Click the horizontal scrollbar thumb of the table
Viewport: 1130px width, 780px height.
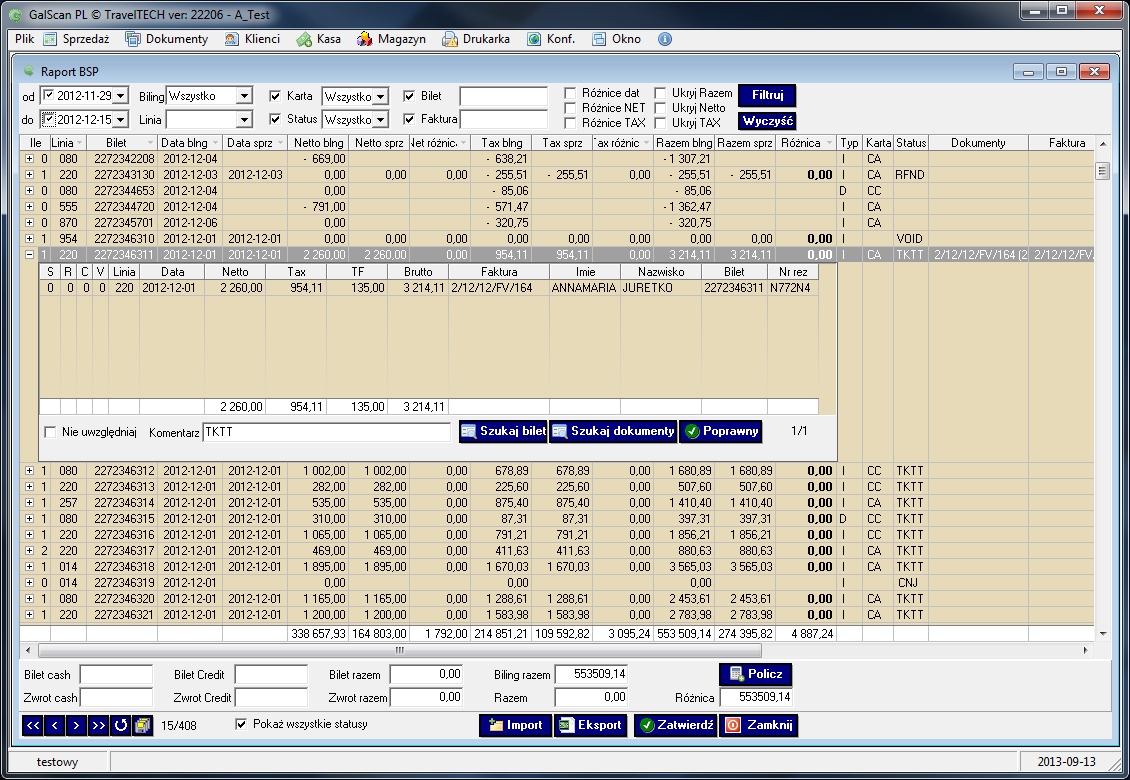[x=400, y=650]
